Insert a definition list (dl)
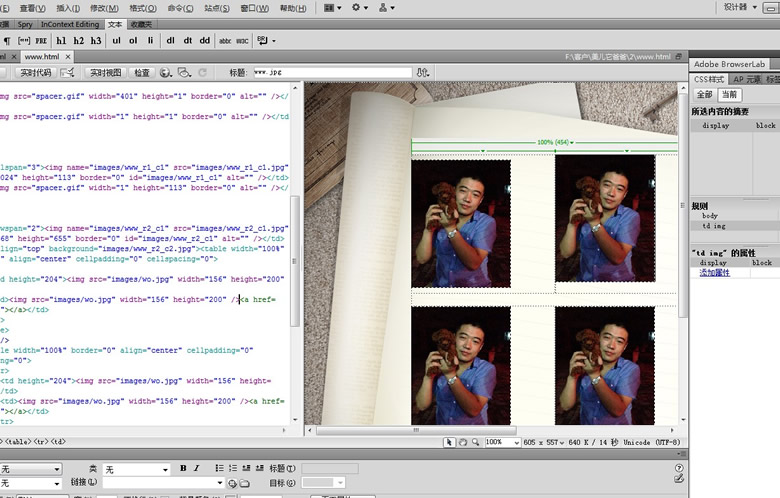The width and height of the screenshot is (780, 498). [170, 41]
